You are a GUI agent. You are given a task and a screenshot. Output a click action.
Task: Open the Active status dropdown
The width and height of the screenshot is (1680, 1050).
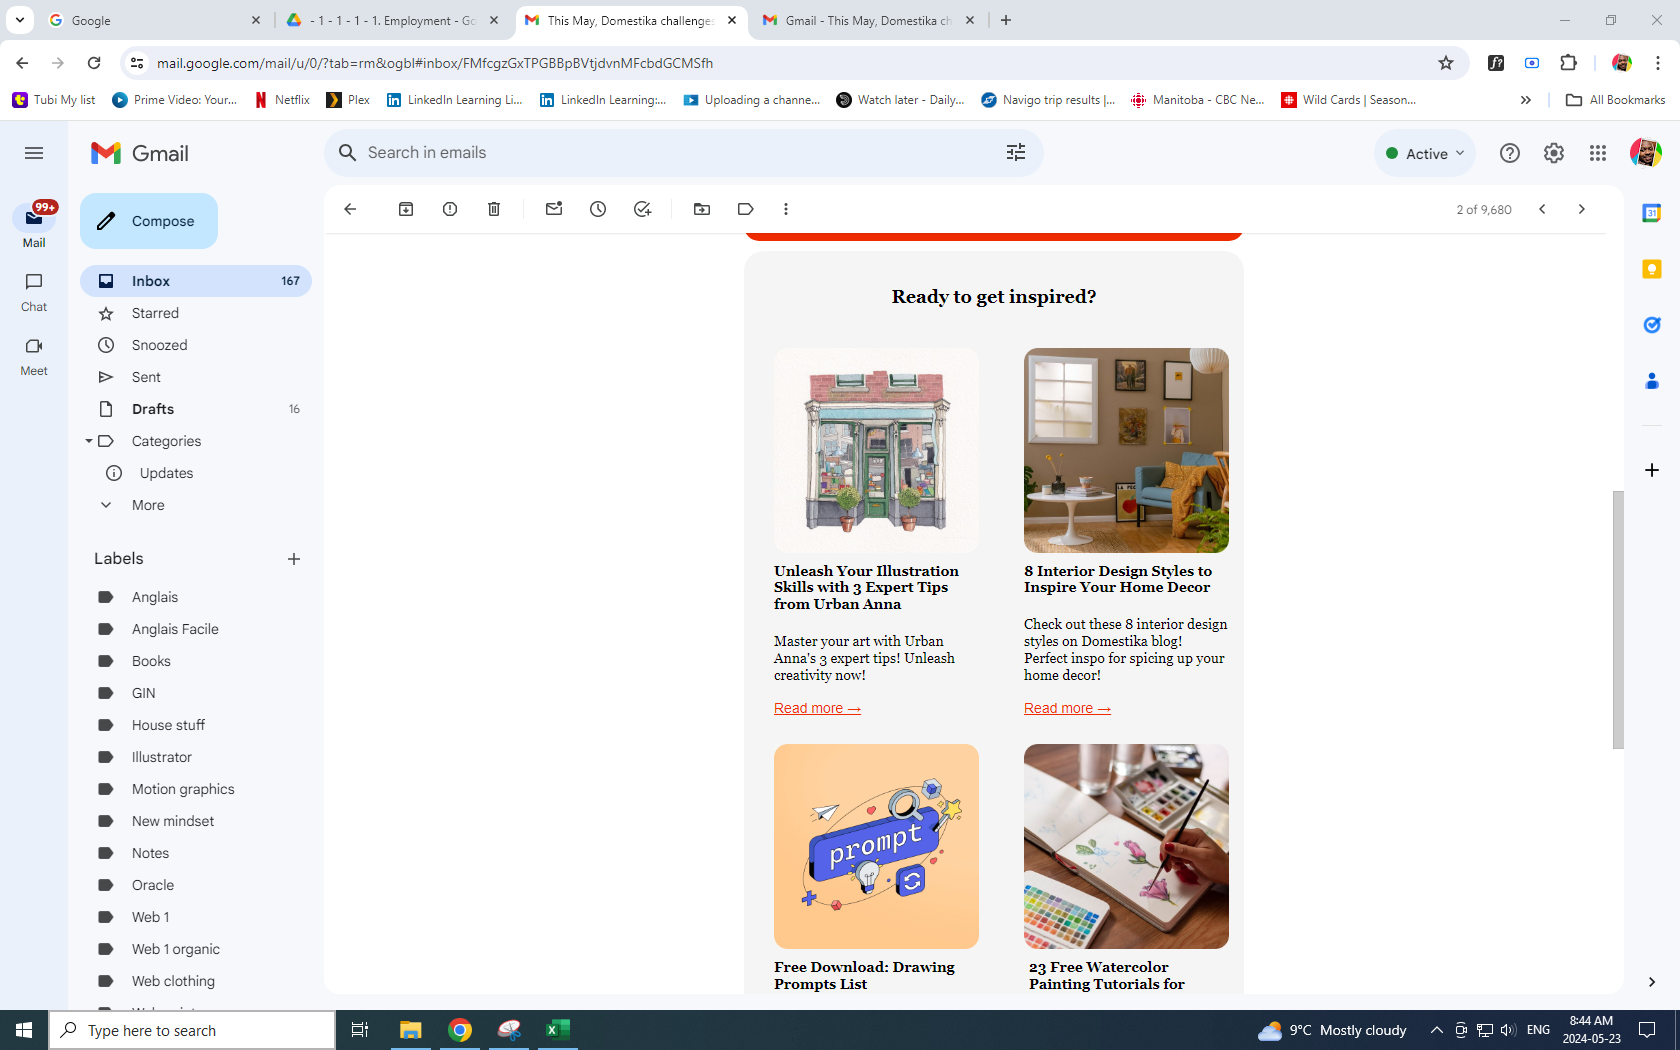click(1425, 153)
